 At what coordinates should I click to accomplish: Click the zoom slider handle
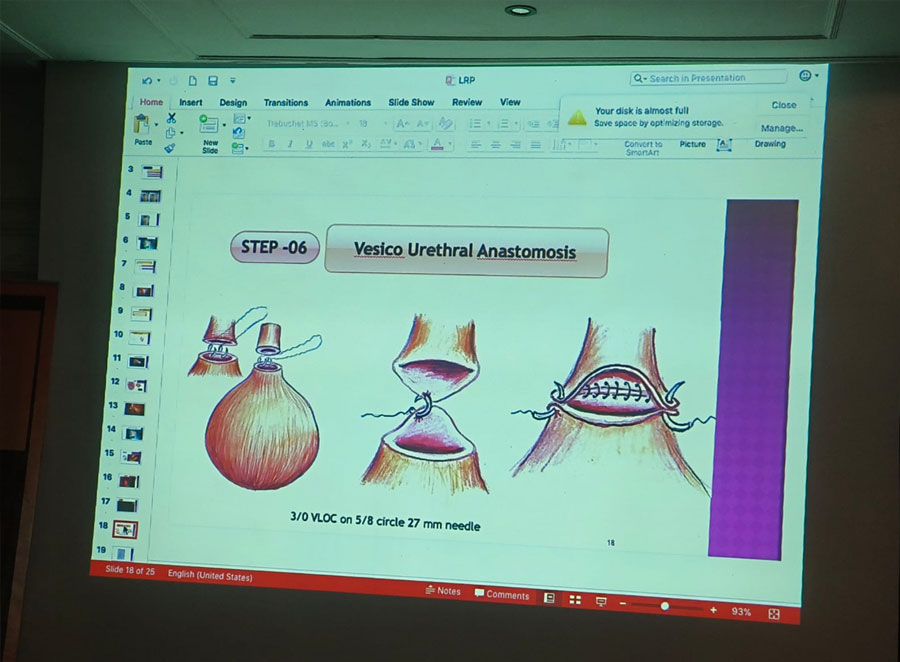665,606
